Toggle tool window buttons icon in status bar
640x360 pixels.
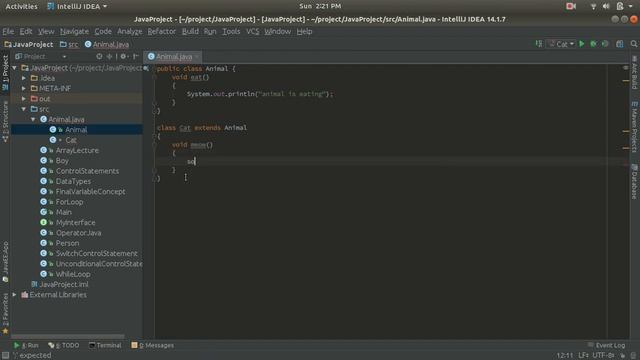point(5,356)
